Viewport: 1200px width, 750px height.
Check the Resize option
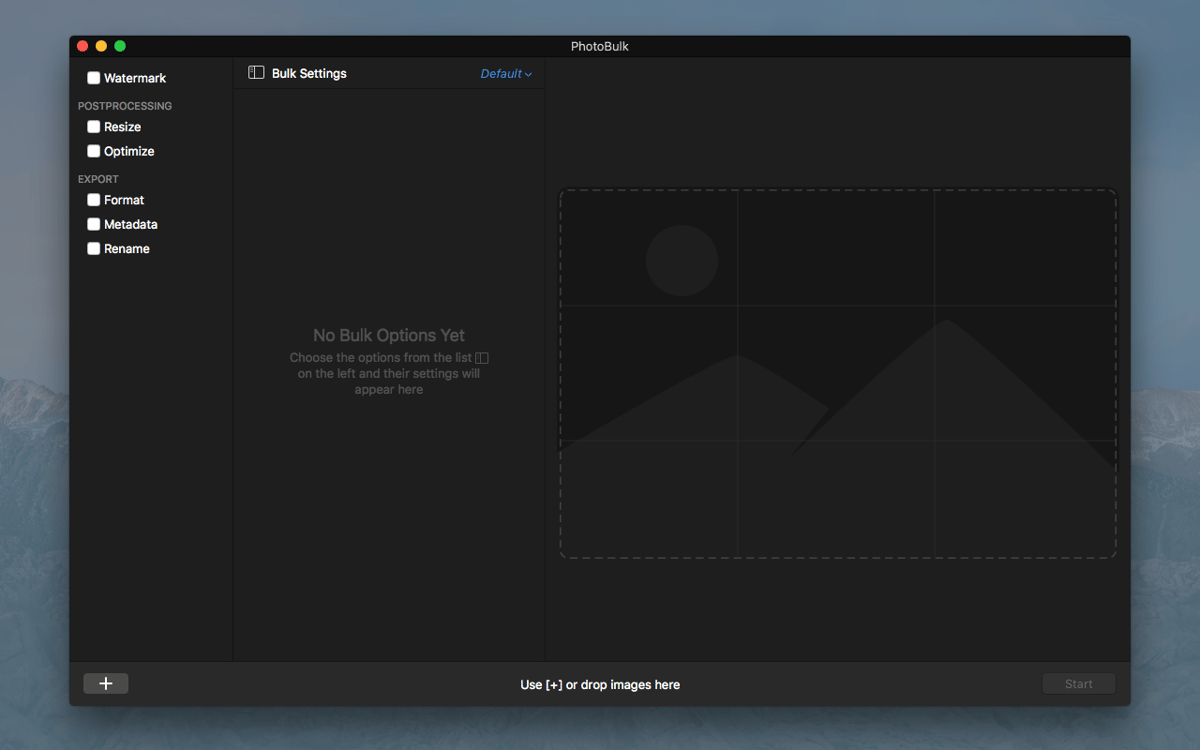click(x=93, y=127)
